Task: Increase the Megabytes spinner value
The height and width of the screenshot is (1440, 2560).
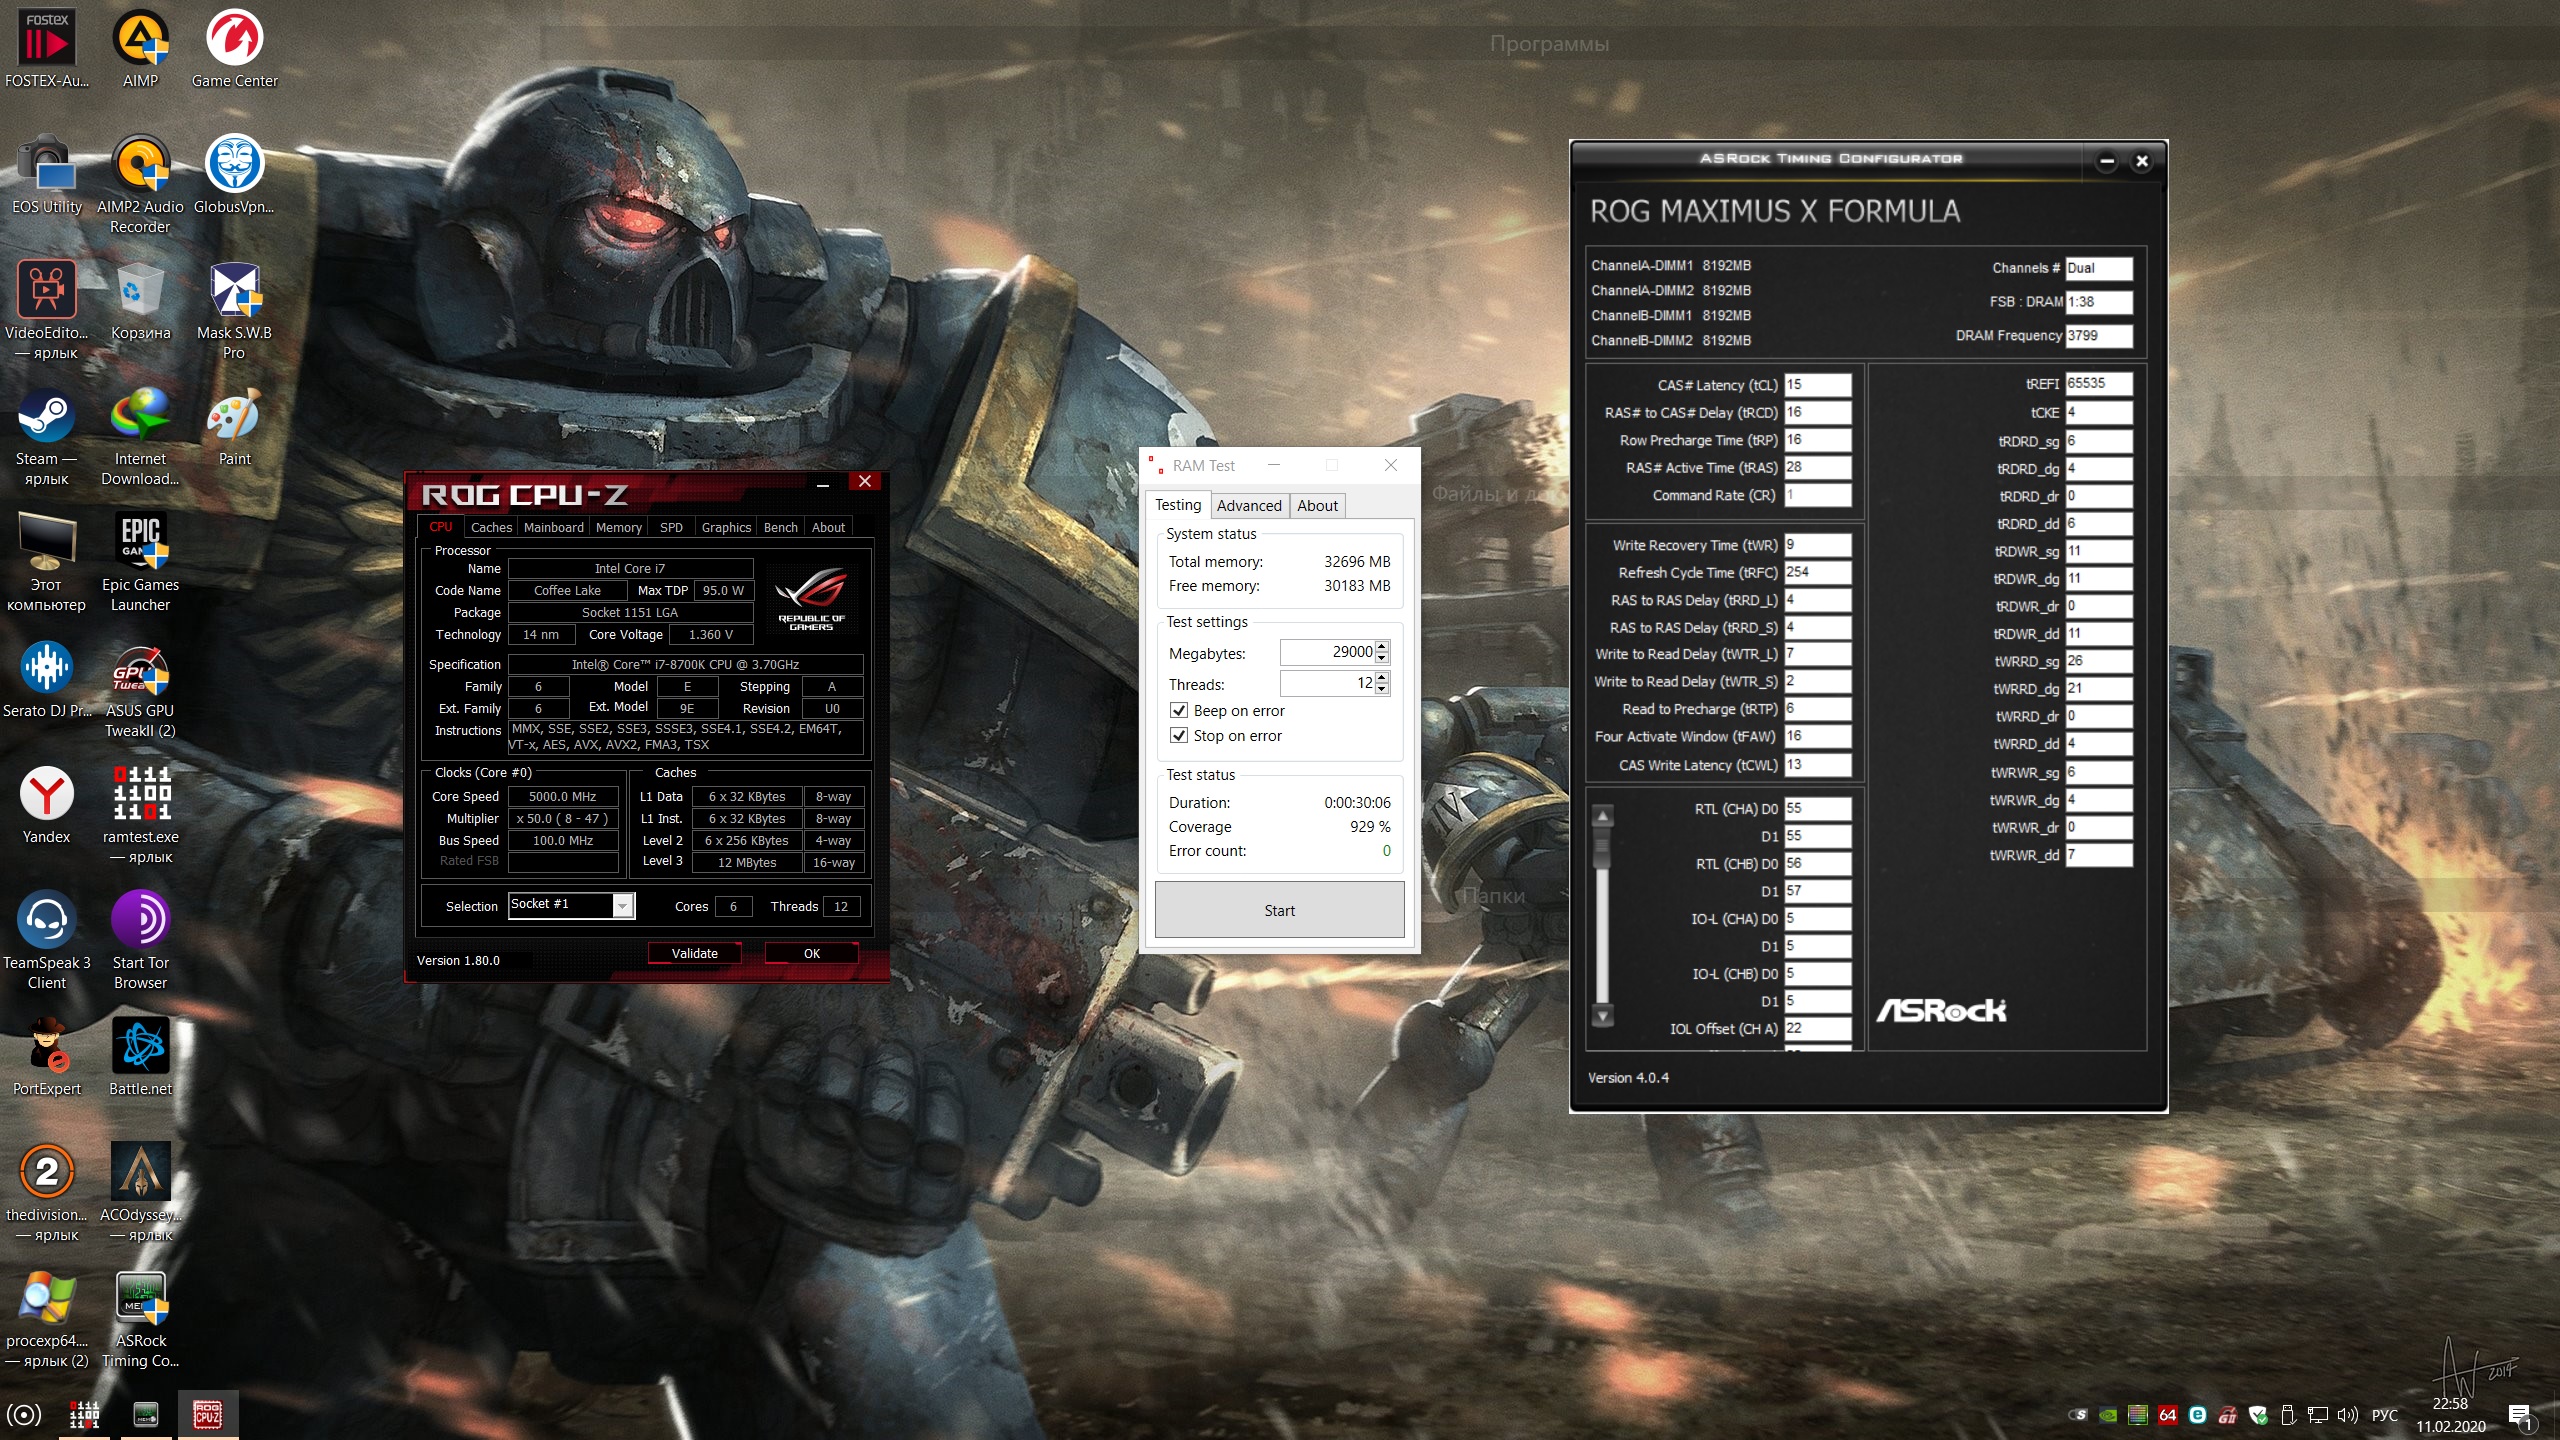Action: (x=1382, y=646)
